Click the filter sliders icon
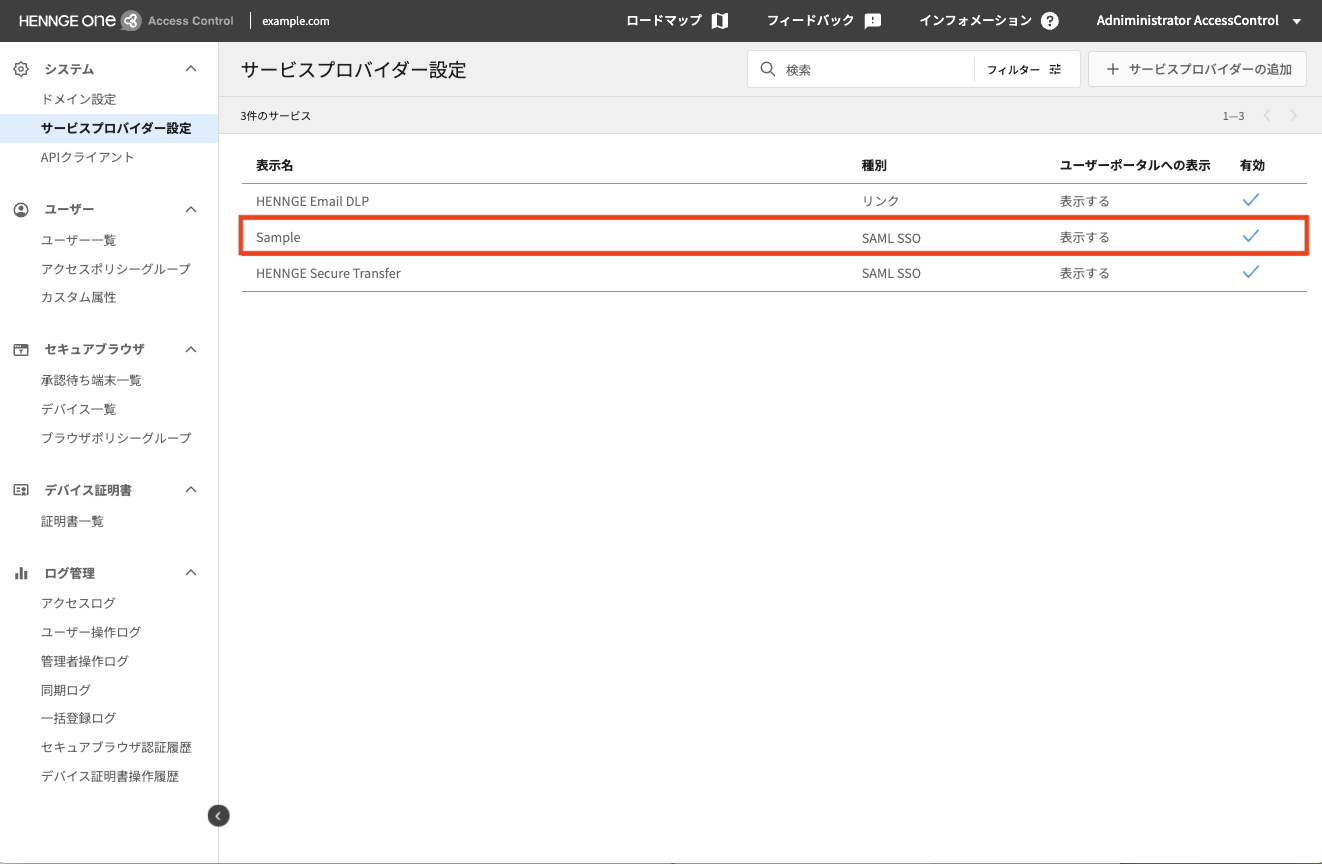The image size is (1322, 864). pos(1055,70)
